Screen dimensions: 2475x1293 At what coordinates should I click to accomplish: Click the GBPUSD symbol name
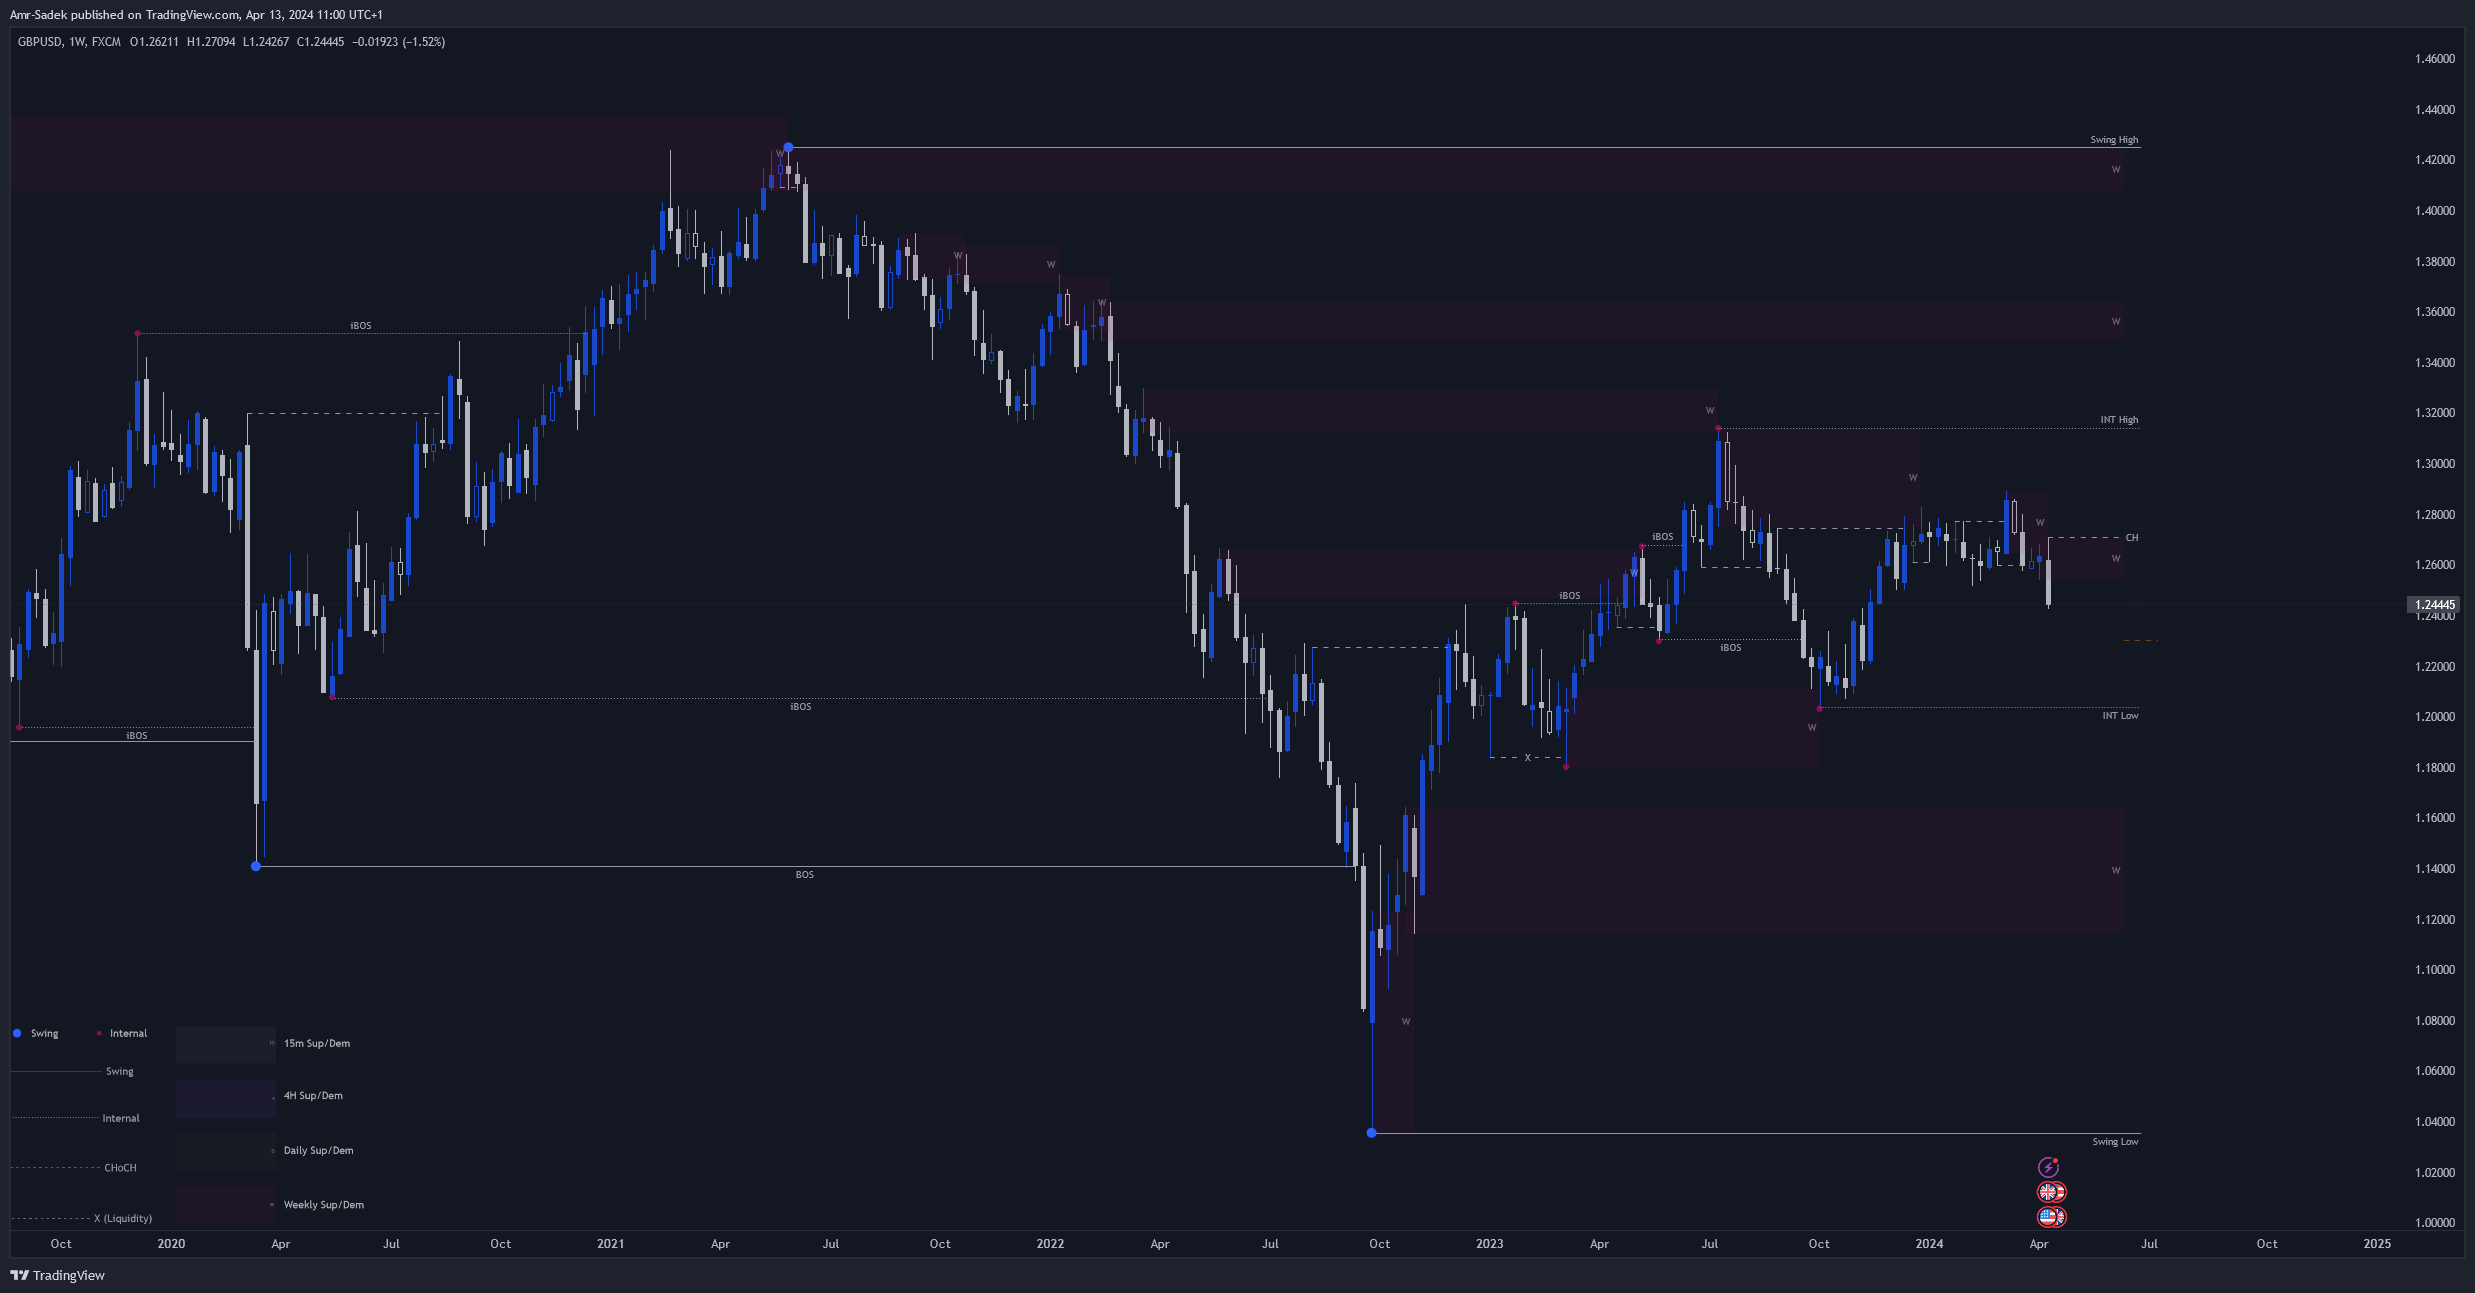click(40, 42)
